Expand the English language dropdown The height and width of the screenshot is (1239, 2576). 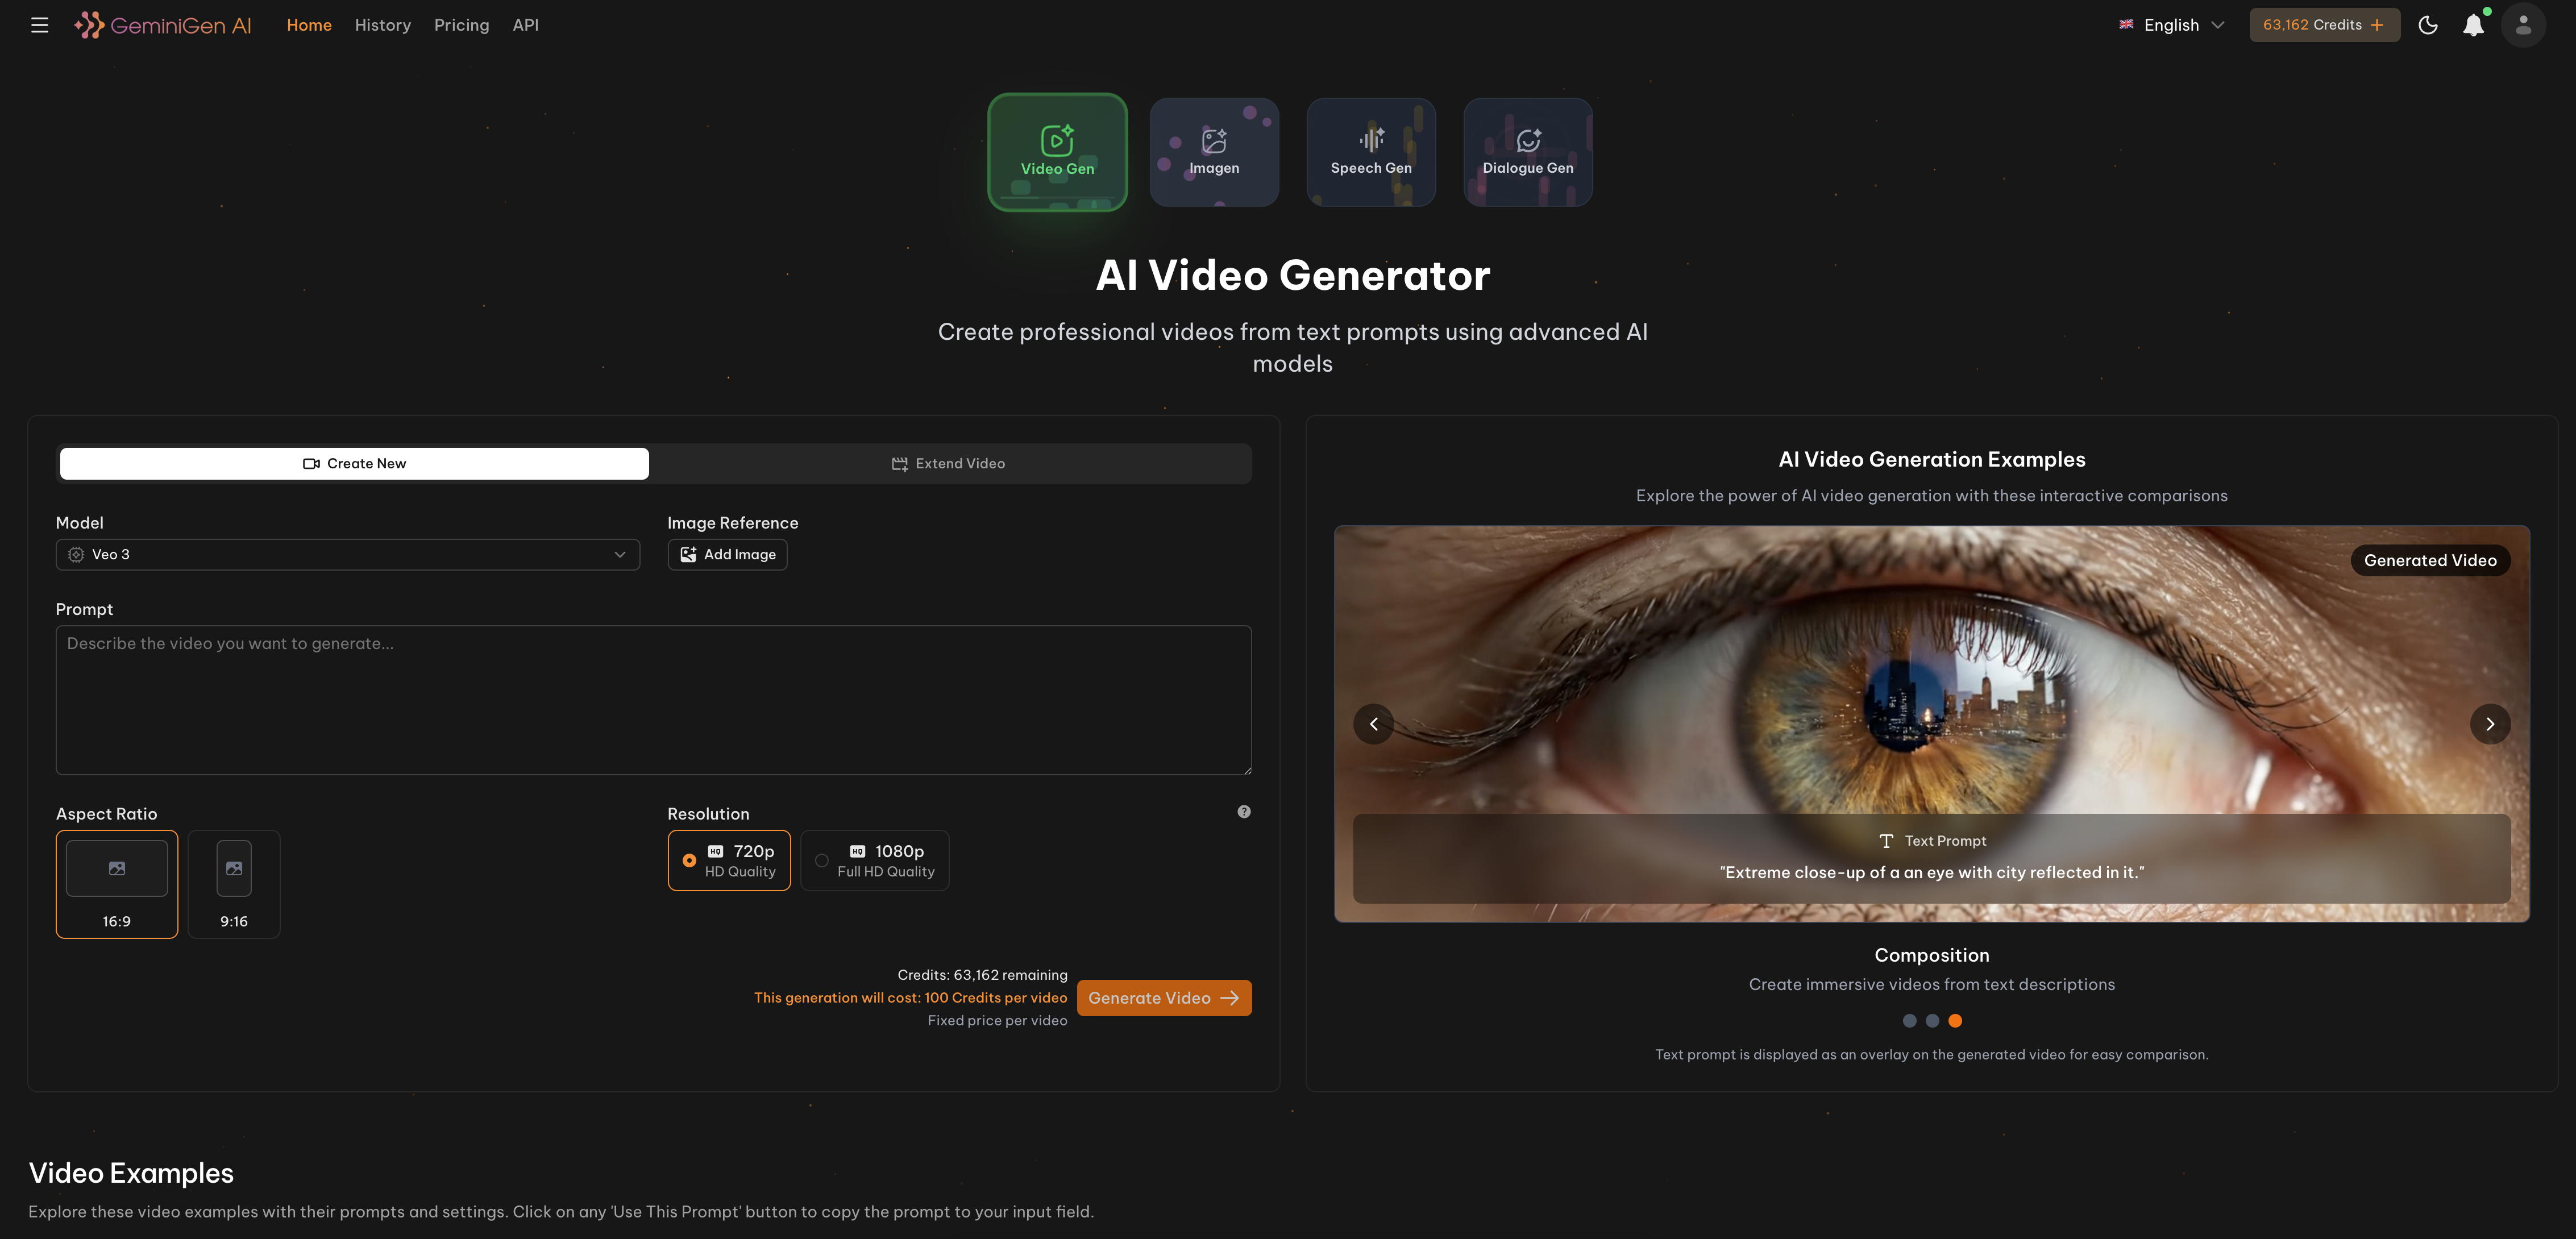click(x=2171, y=25)
